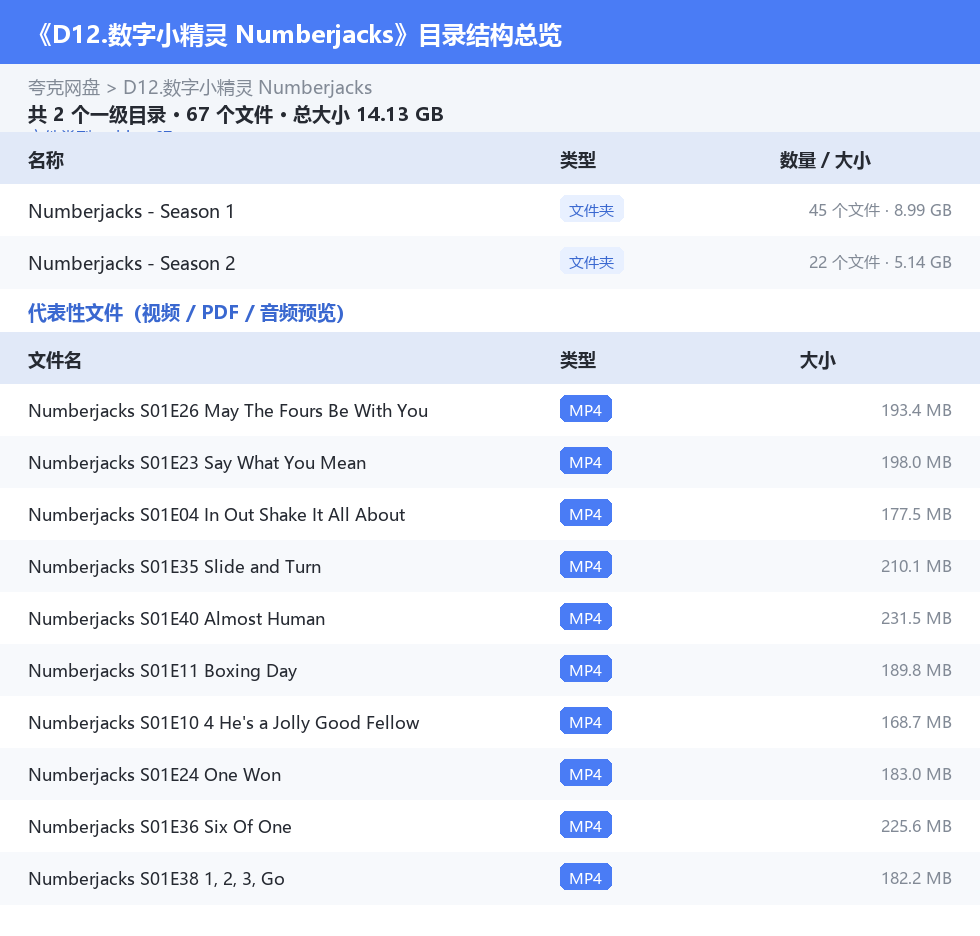Click MP4 badge for Boxing Day row
This screenshot has width=980, height=936.
[x=586, y=669]
